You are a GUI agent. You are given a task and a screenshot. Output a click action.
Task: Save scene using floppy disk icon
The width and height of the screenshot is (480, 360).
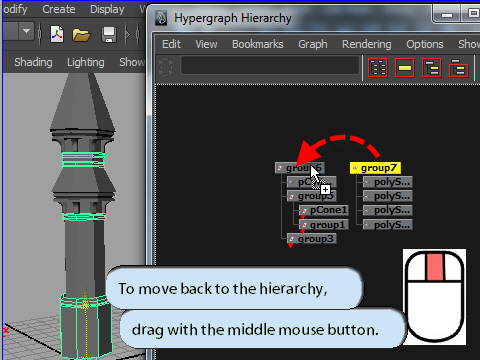coord(109,35)
